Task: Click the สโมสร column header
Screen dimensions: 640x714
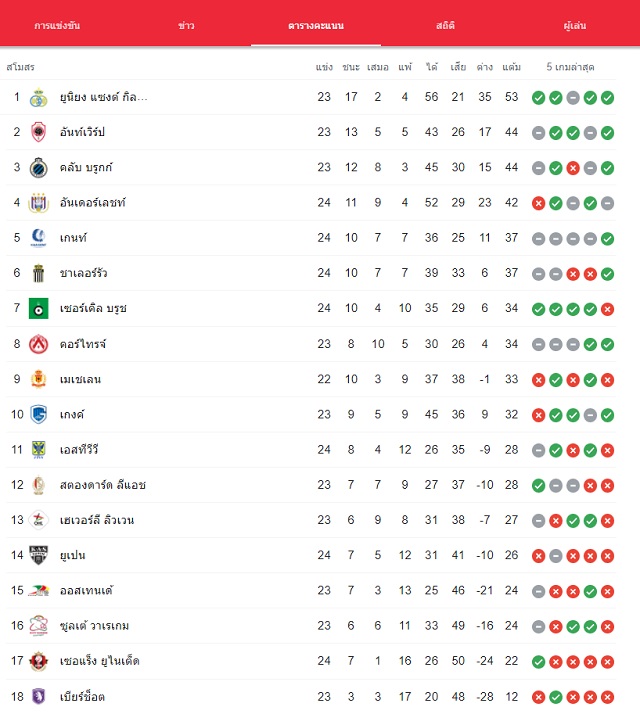Action: coord(20,67)
